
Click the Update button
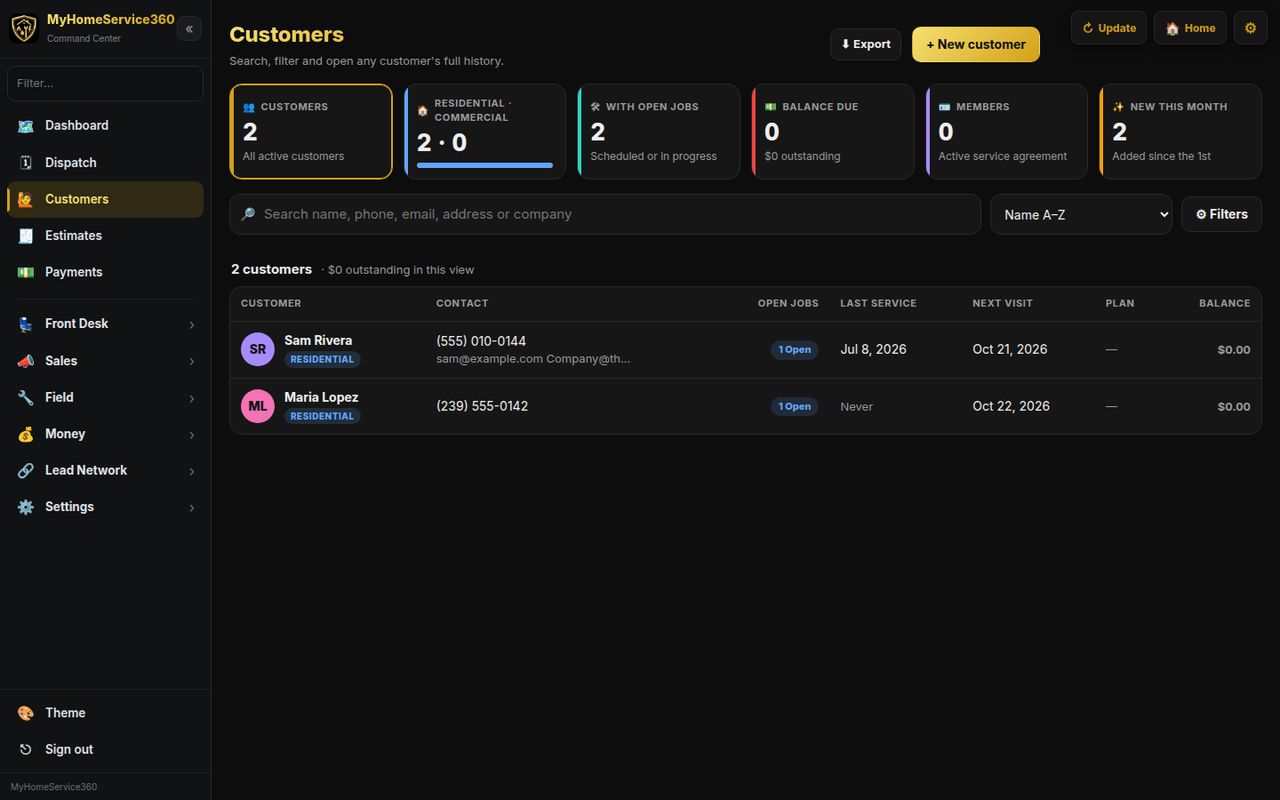(1109, 28)
